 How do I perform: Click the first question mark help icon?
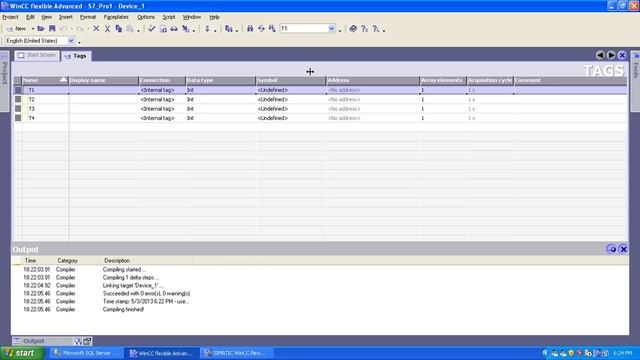coord(364,29)
